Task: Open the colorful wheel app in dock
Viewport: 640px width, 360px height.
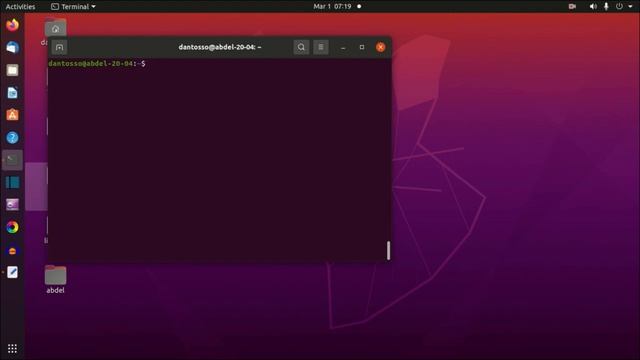Action: [12, 227]
